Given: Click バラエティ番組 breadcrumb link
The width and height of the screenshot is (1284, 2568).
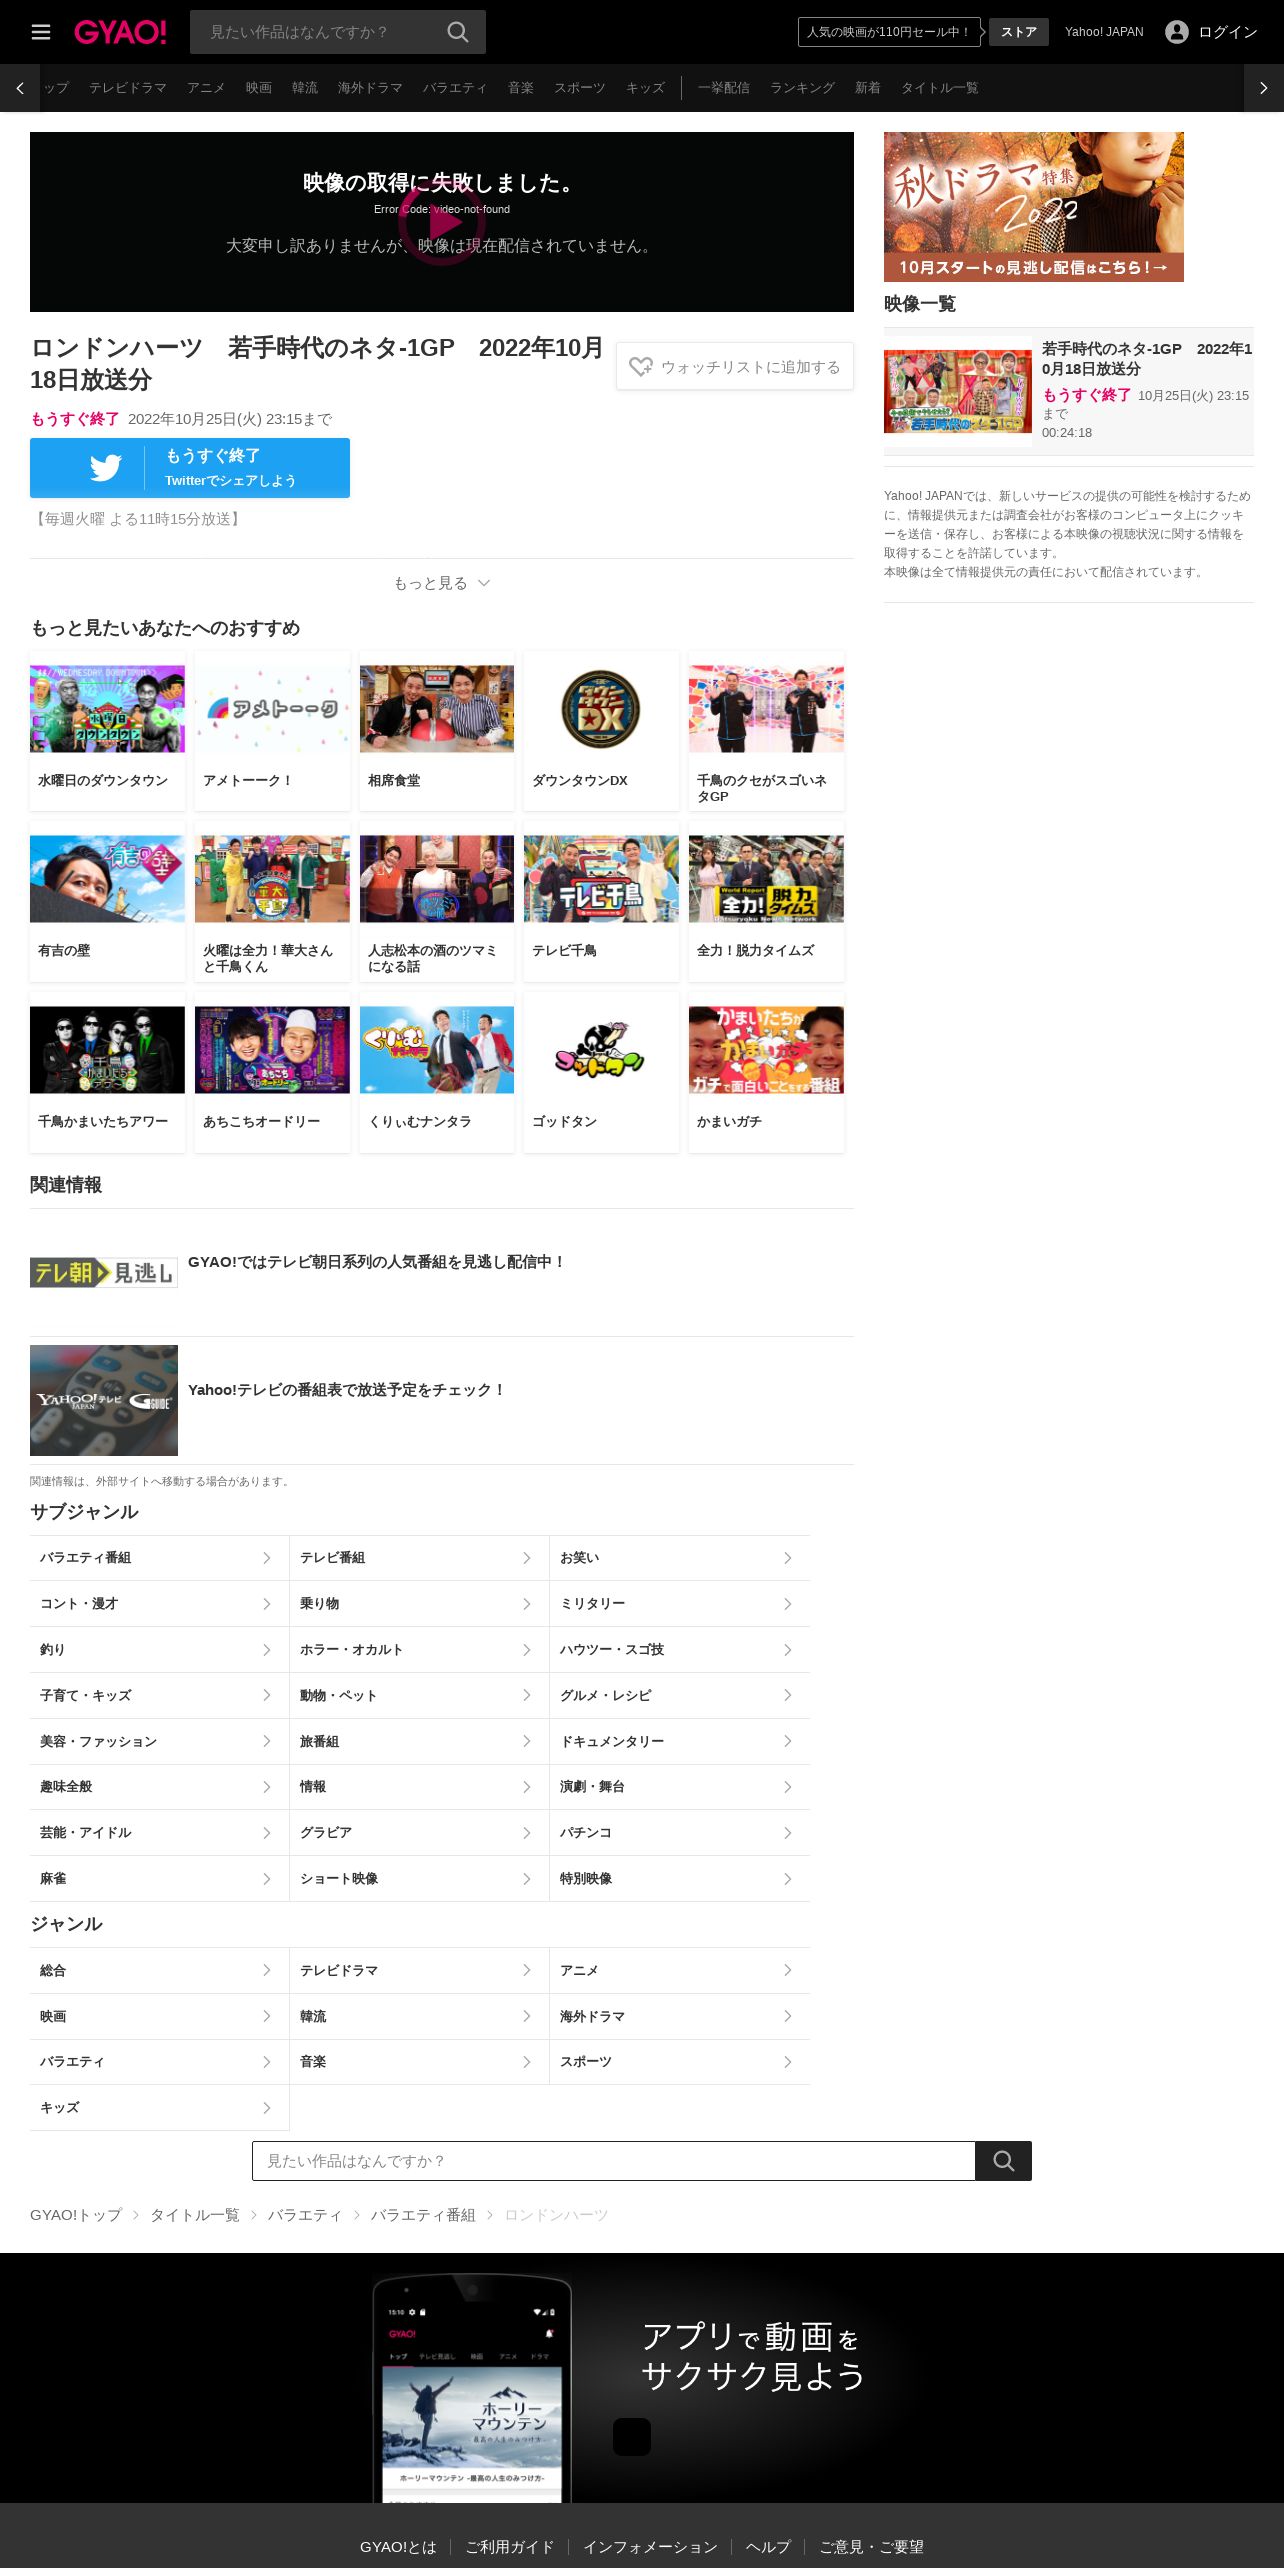Looking at the screenshot, I should pos(423,2215).
